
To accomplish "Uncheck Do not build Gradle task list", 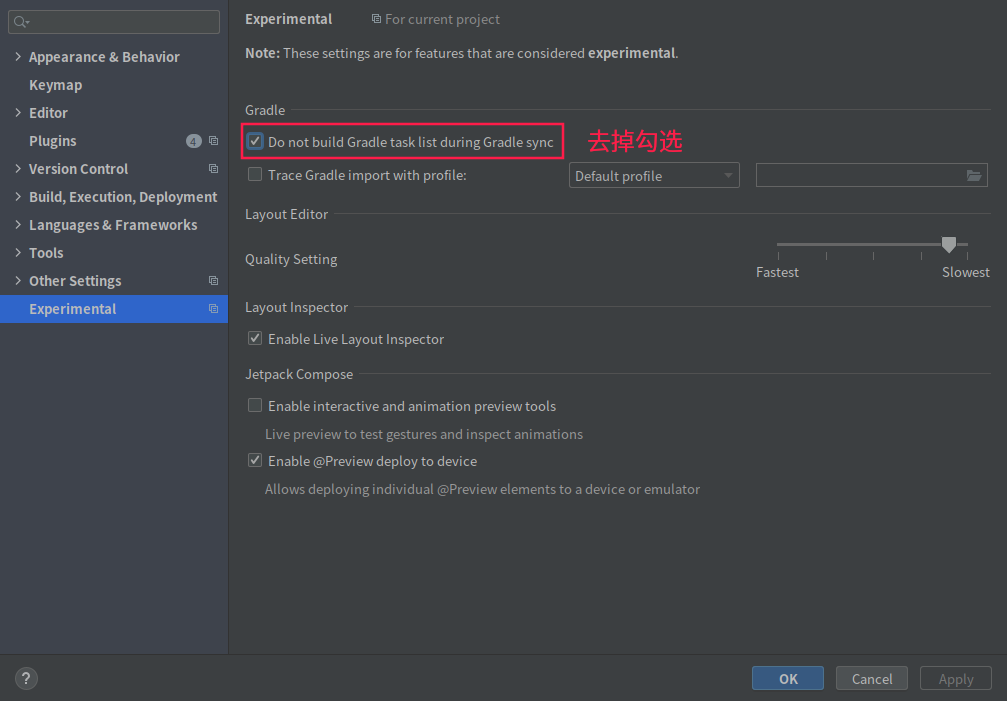I will (x=255, y=141).
